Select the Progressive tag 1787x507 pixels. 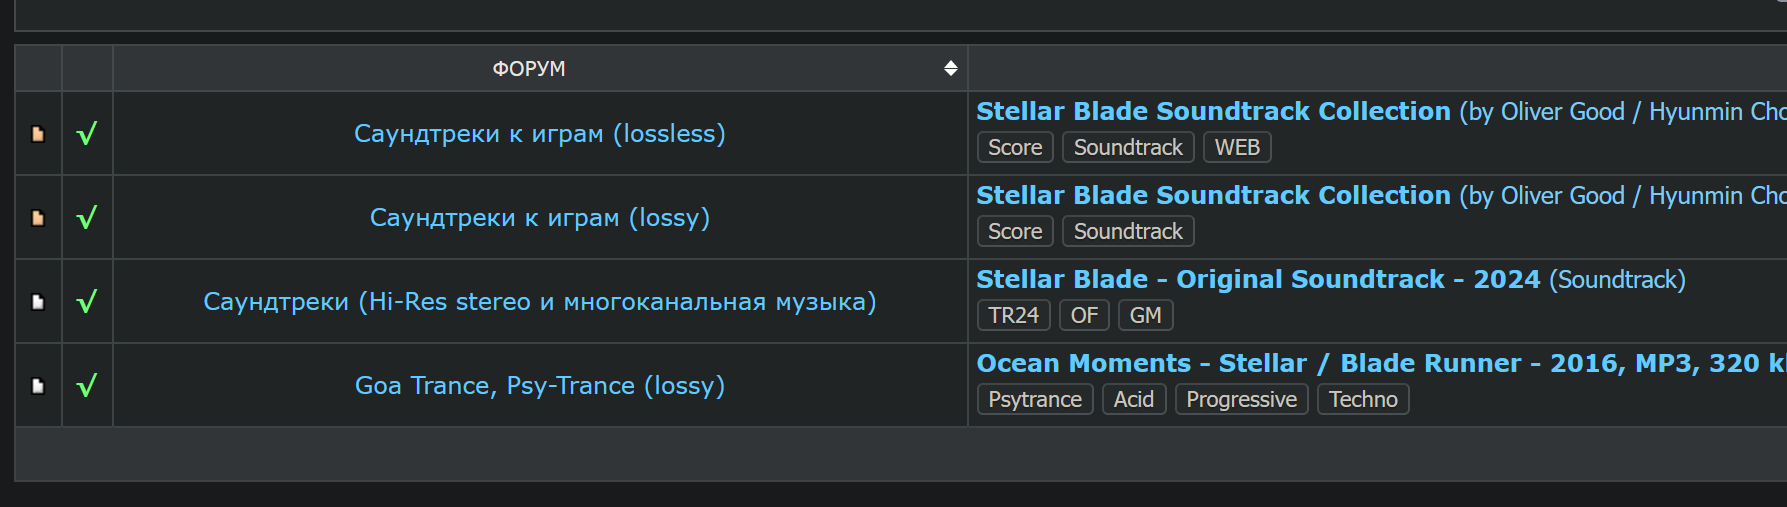(x=1241, y=399)
